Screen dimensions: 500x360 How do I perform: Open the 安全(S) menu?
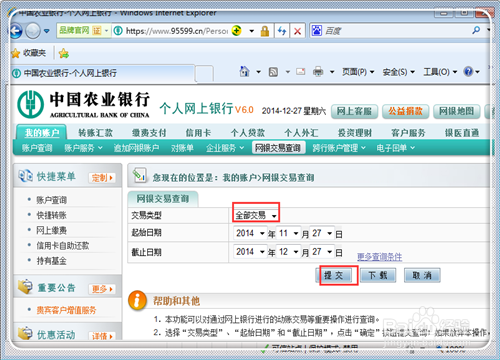[399, 72]
